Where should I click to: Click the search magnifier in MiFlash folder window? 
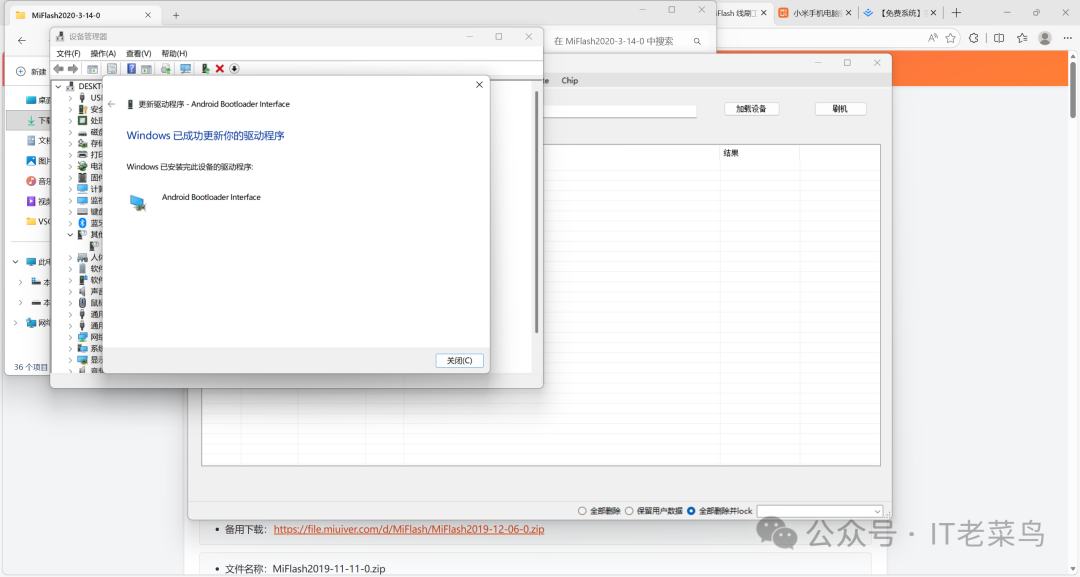pyautogui.click(x=697, y=41)
